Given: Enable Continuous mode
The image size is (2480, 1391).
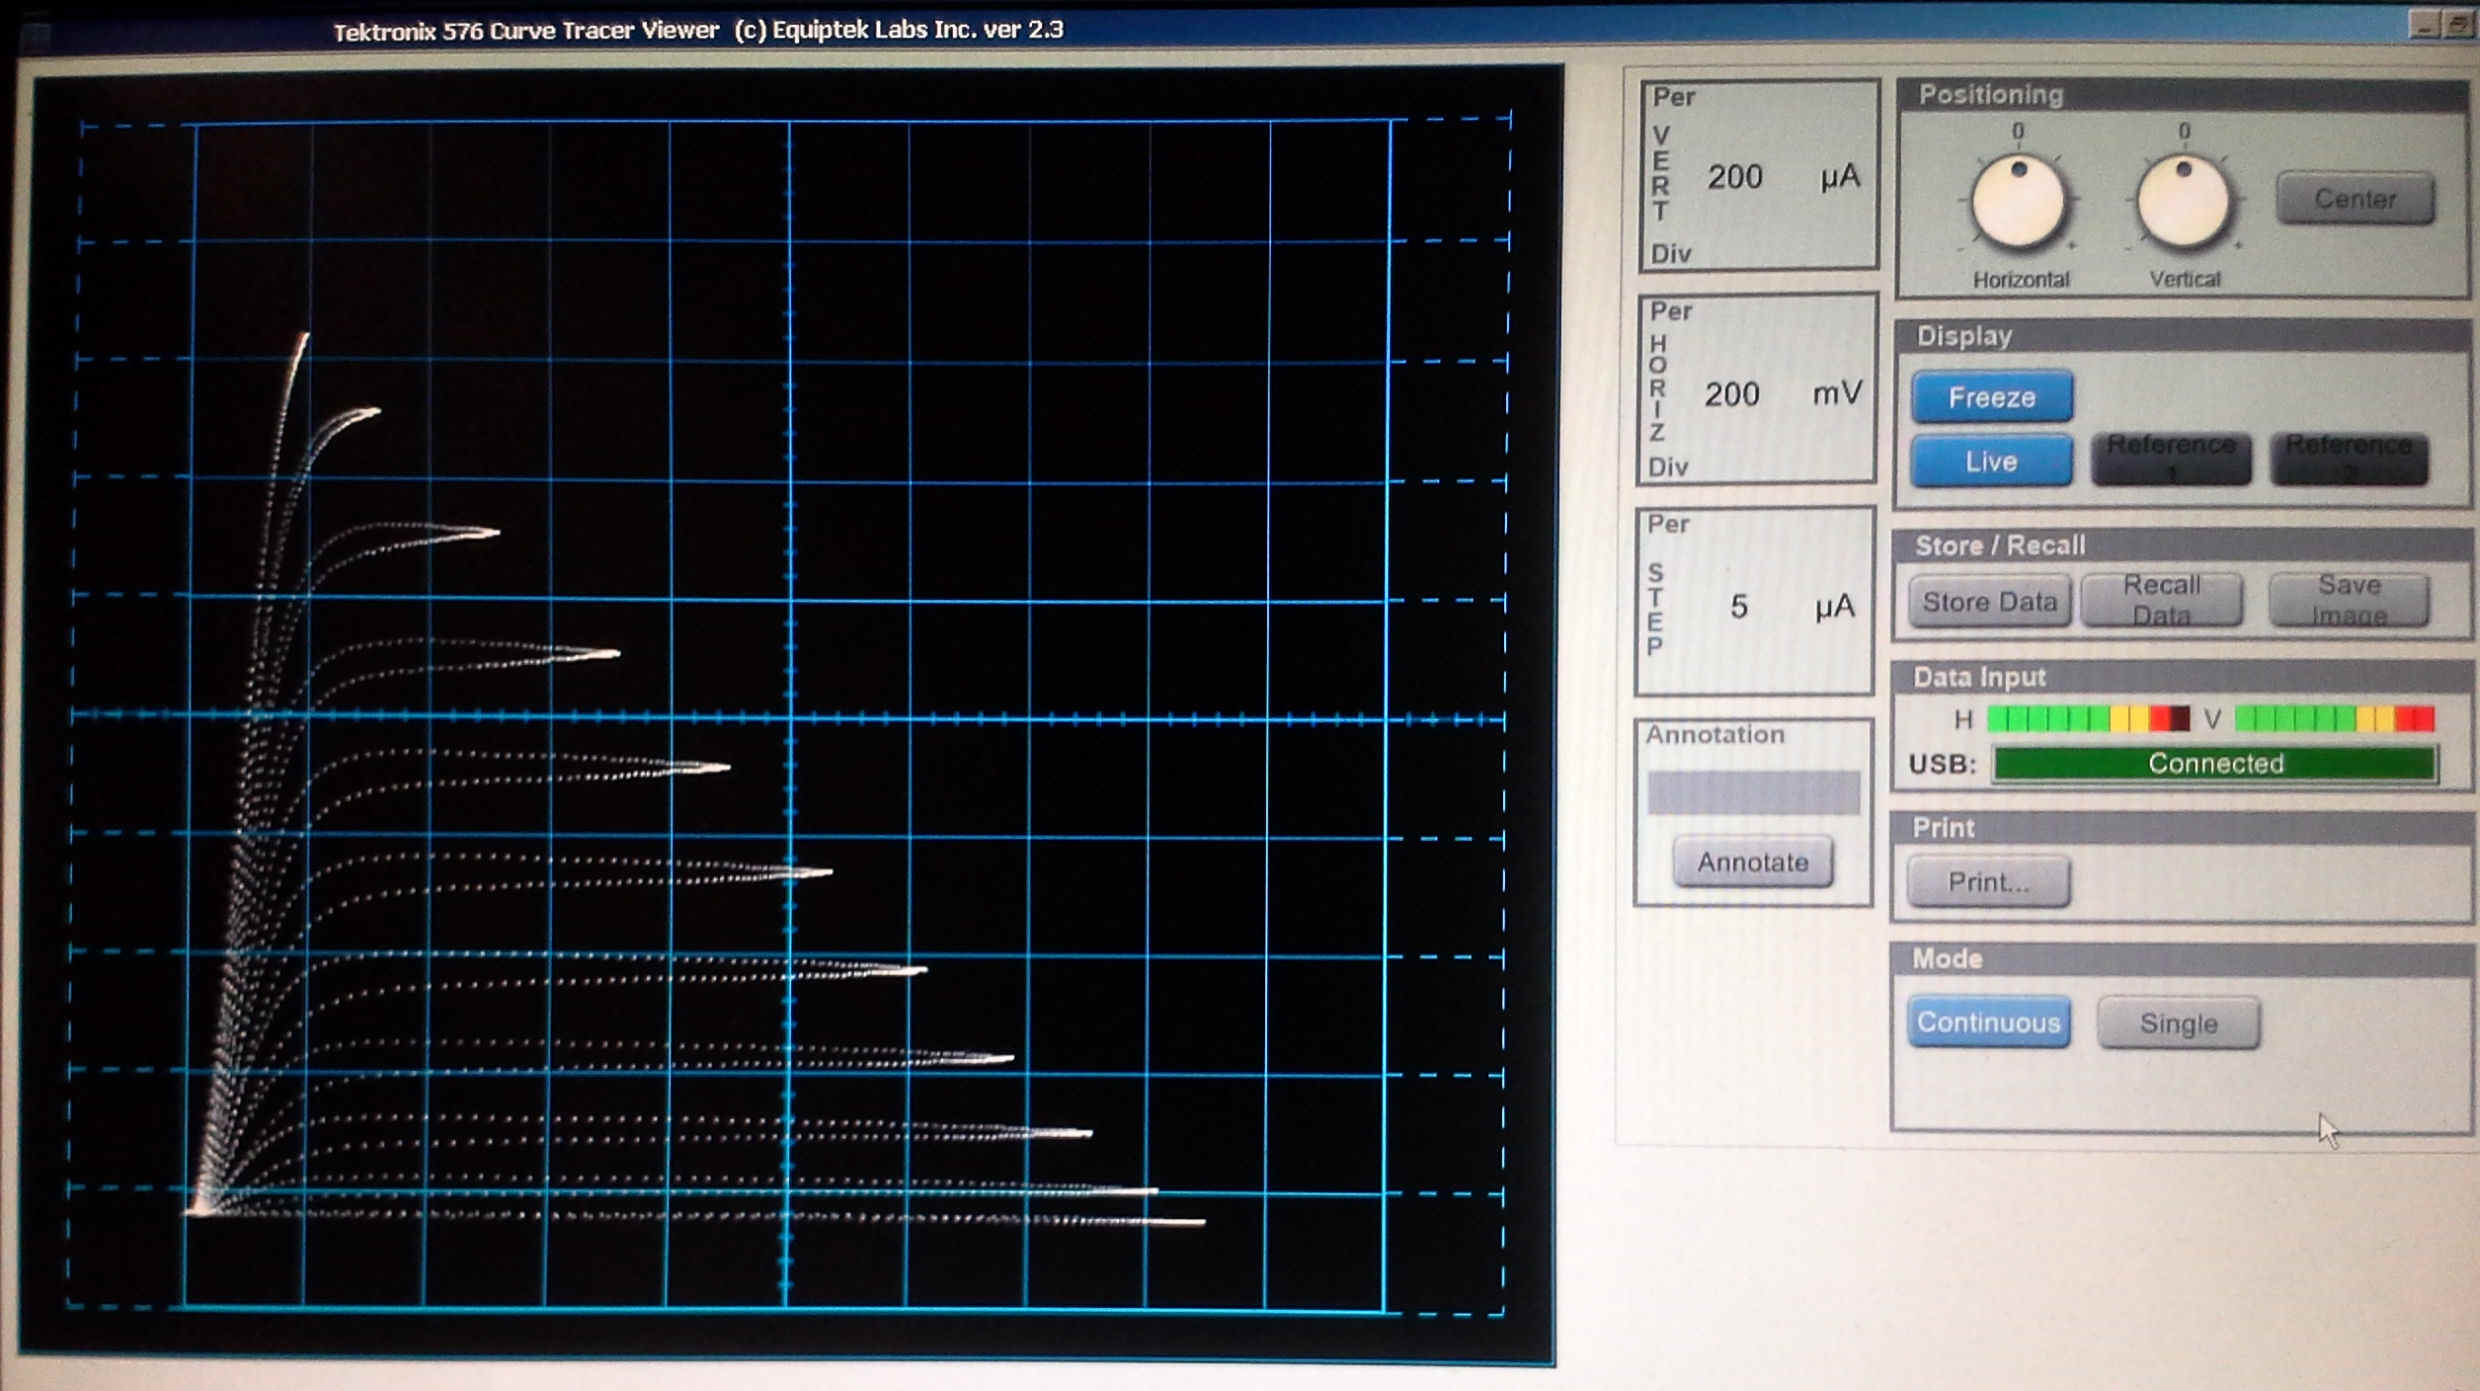Looking at the screenshot, I should pyautogui.click(x=1988, y=1022).
